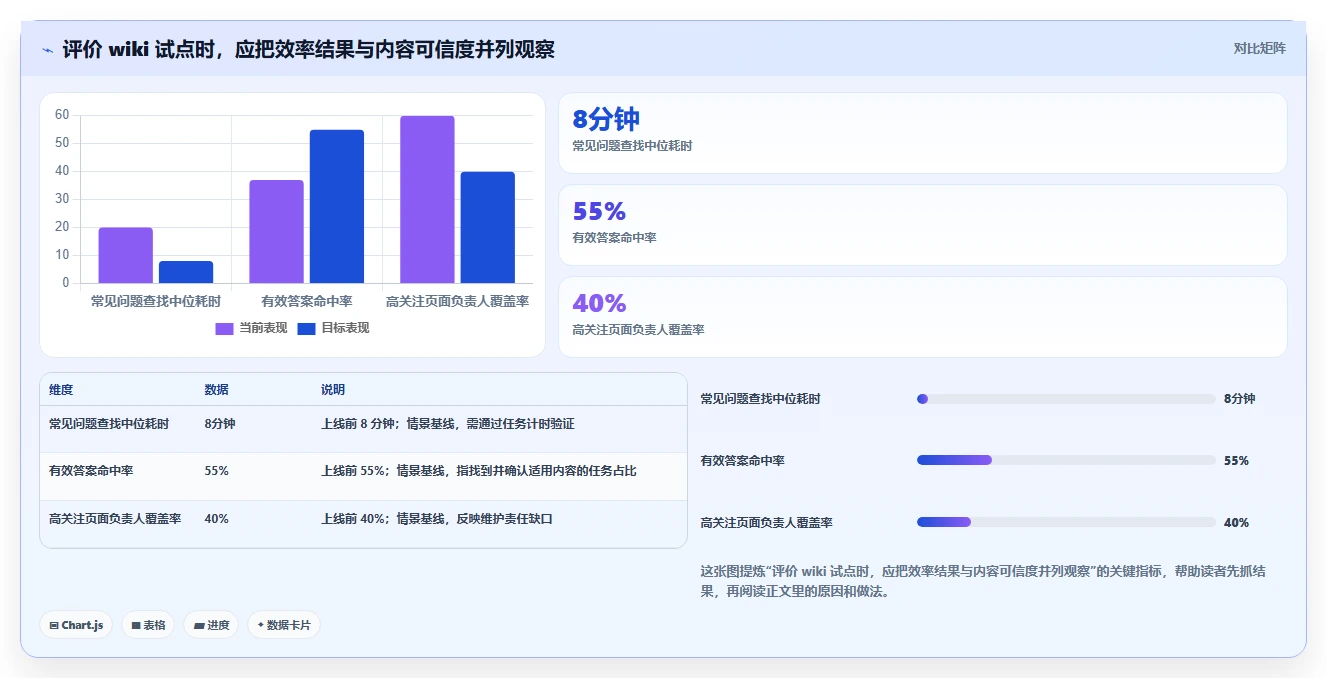This screenshot has height=678, width=1327.
Task: Click the 维度 column header
Action: (61, 390)
